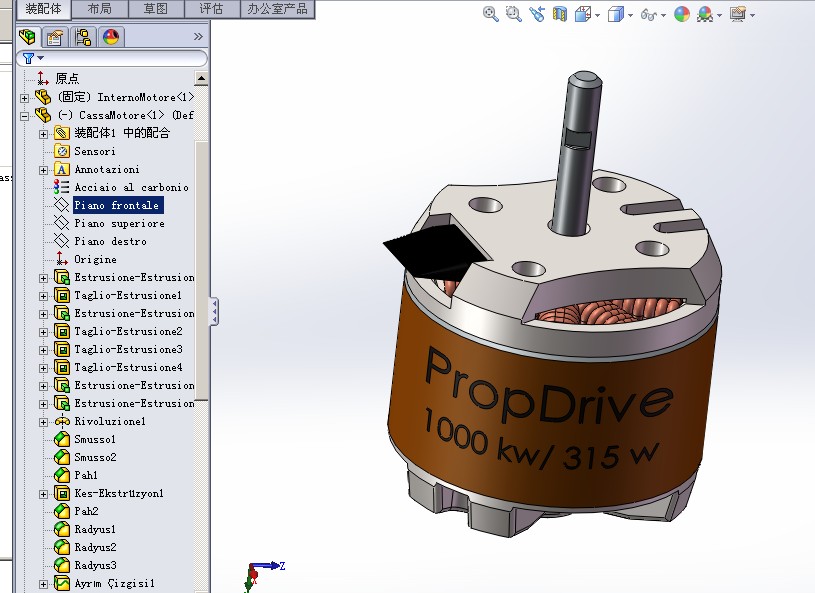
Task: Click the Edit Appearance color ball icon
Action: pyautogui.click(x=681, y=14)
